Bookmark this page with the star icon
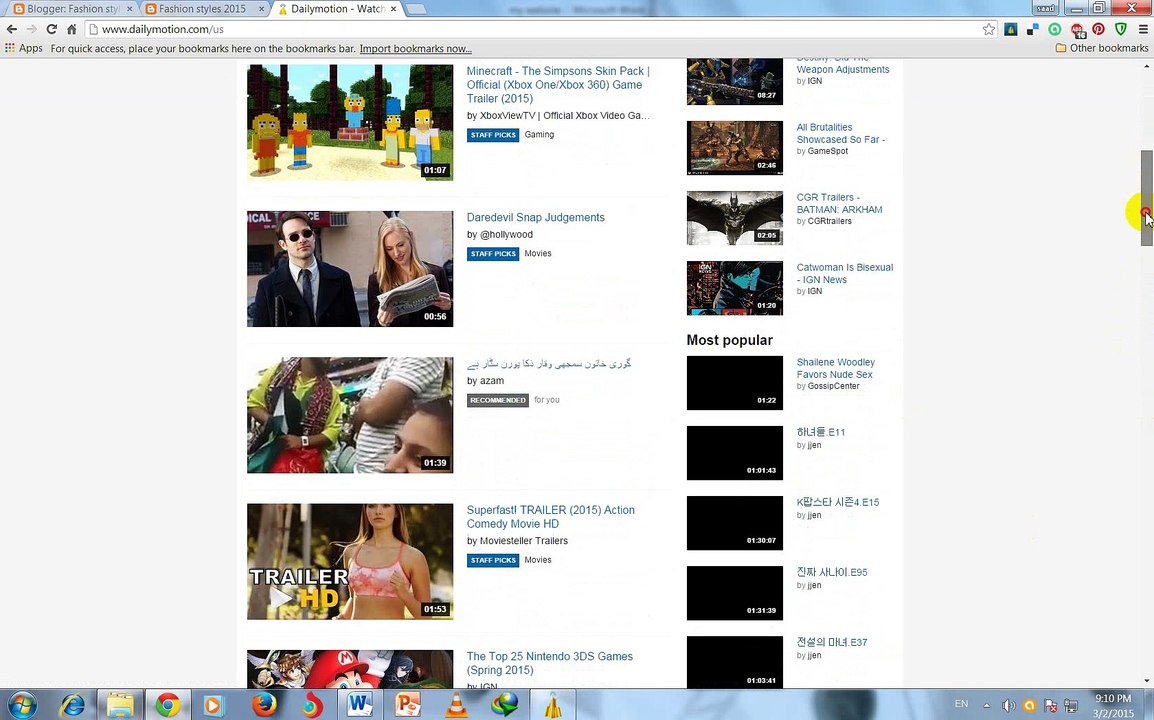1154x720 pixels. 988,29
